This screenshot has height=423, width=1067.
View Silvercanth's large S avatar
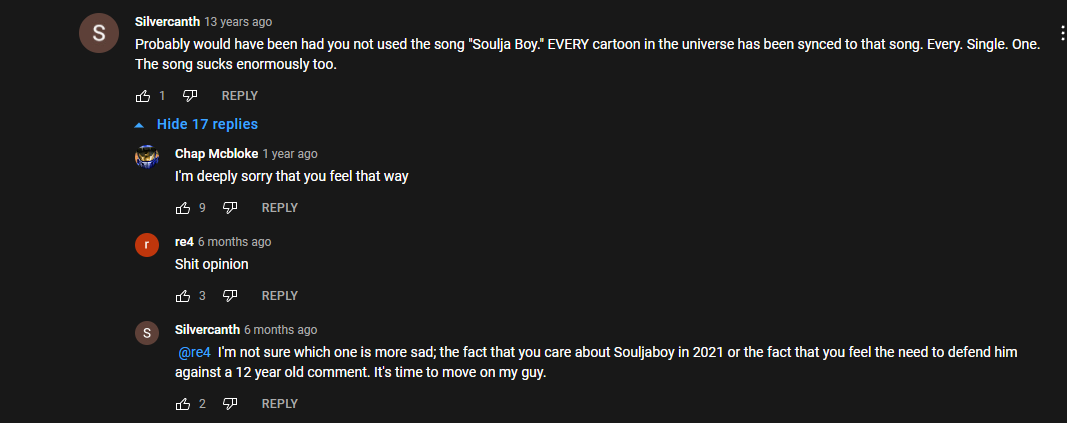pos(99,33)
